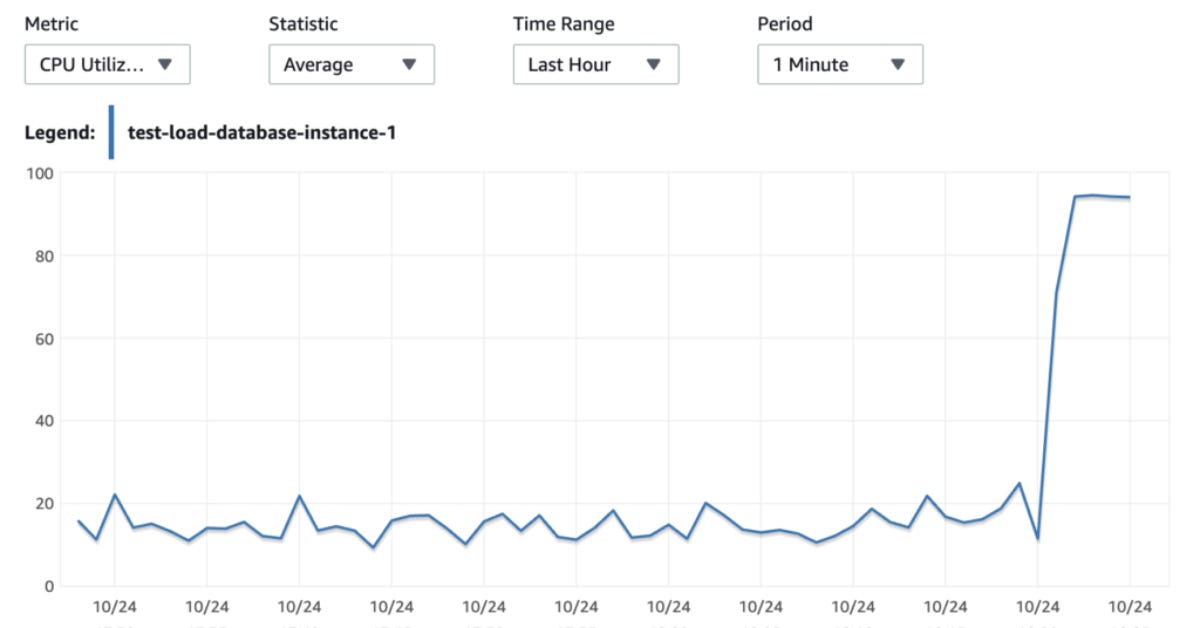This screenshot has height=628, width=1200.
Task: Open the Period dropdown arrow
Action: [x=898, y=64]
